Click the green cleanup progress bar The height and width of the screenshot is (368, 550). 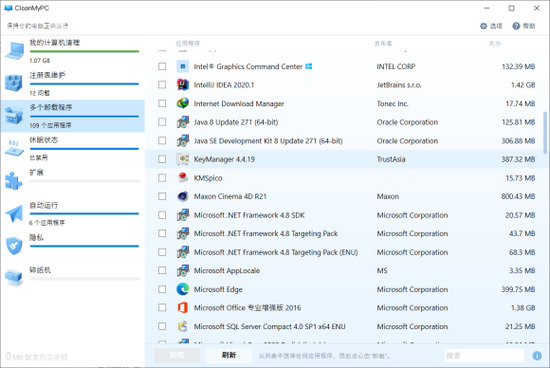click(84, 52)
